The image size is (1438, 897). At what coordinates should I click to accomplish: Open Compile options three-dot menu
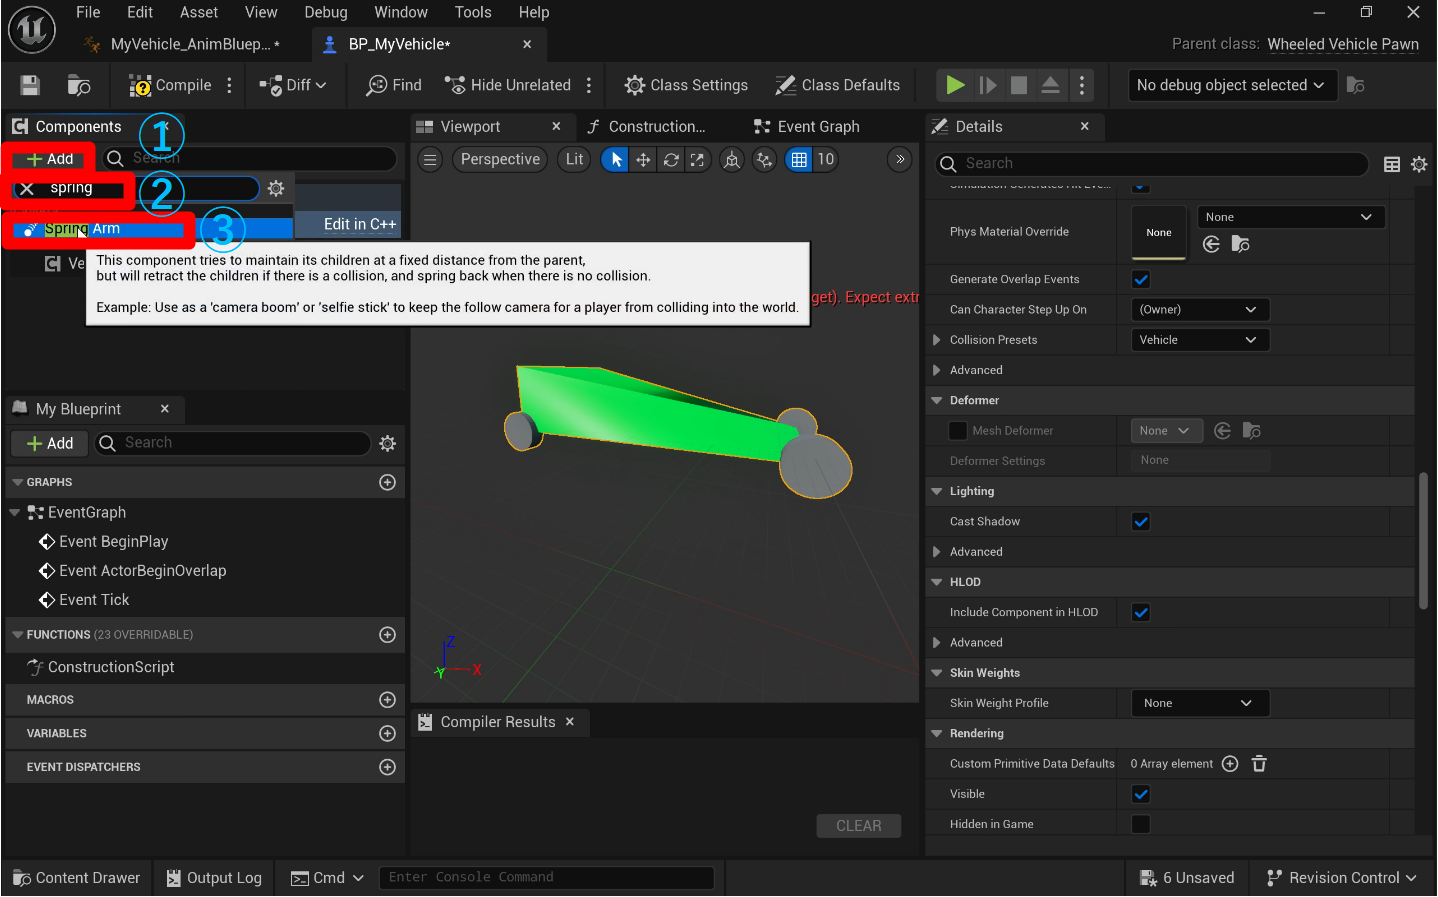(230, 85)
